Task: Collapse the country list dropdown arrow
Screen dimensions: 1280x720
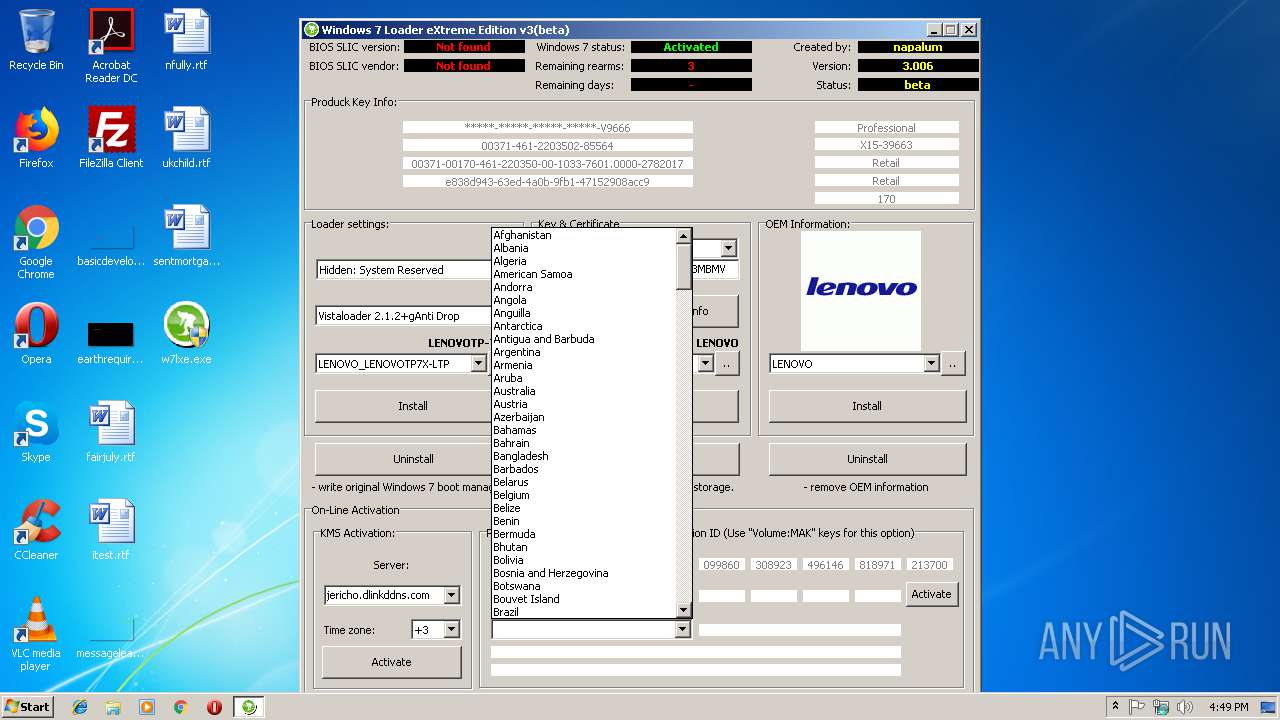Action: [x=682, y=630]
